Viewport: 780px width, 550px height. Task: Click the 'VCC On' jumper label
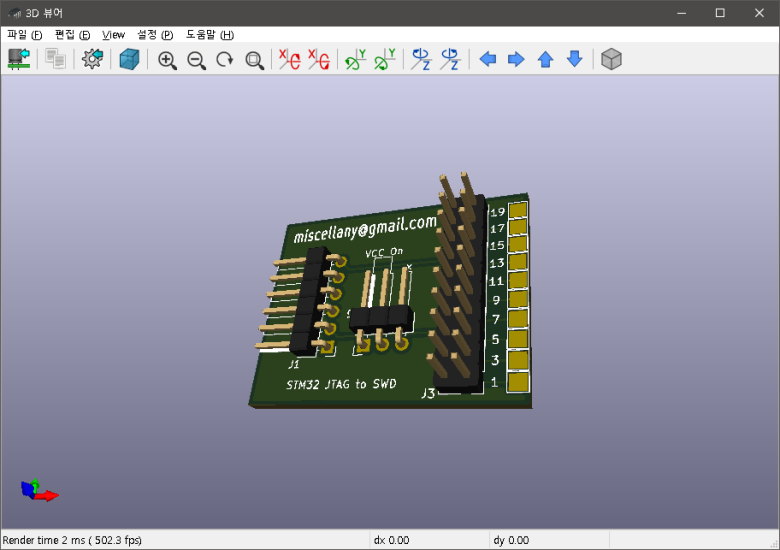[384, 252]
